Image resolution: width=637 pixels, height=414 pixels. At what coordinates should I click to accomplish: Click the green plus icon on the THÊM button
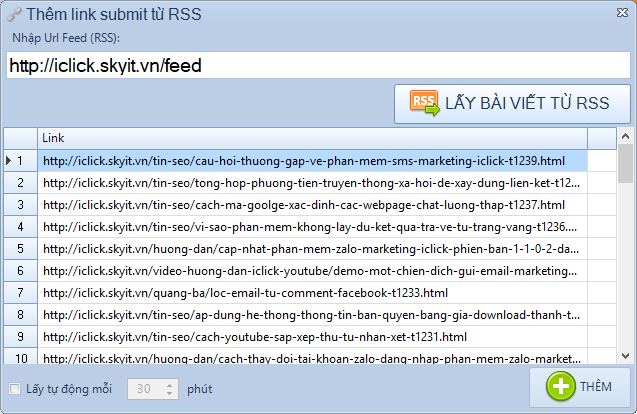[x=561, y=386]
